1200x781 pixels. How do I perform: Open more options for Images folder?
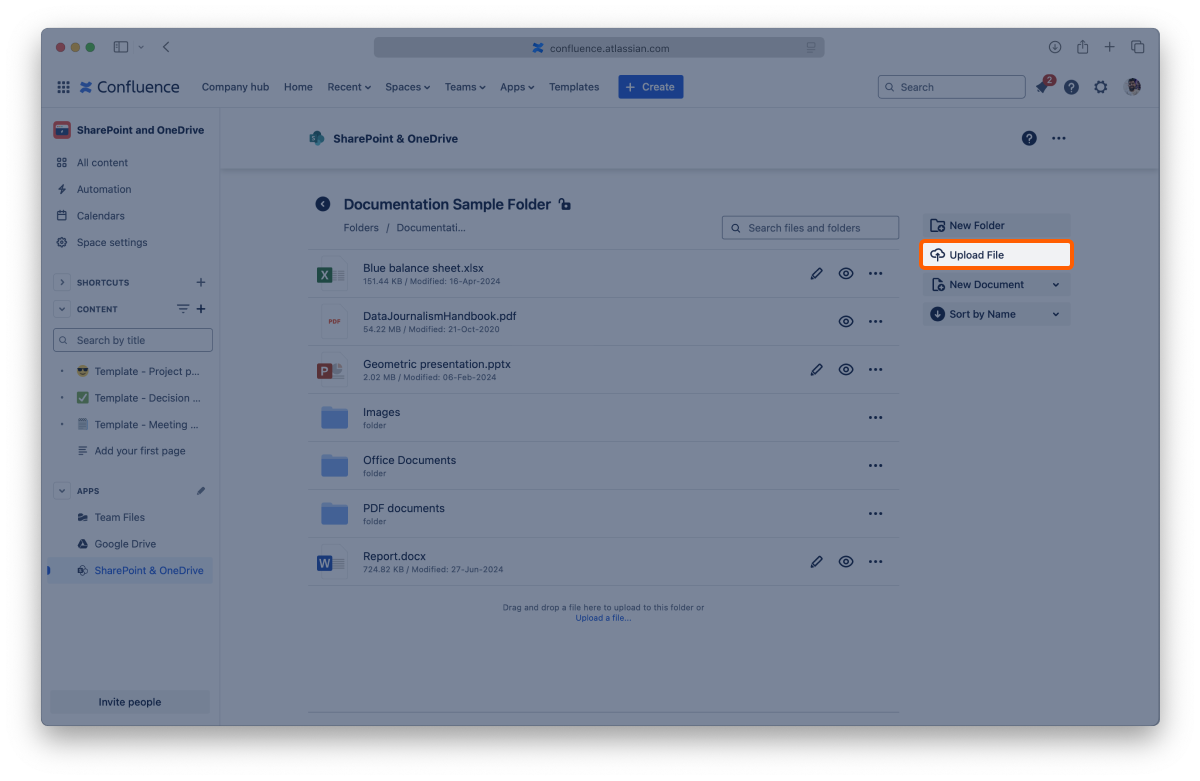tap(875, 418)
